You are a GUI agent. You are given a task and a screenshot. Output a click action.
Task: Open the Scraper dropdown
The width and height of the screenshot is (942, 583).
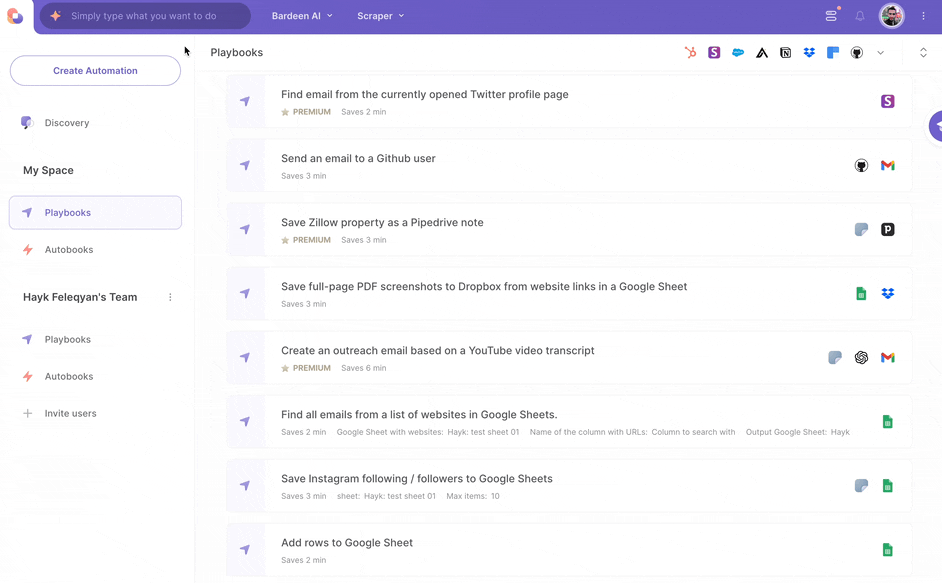tap(380, 16)
